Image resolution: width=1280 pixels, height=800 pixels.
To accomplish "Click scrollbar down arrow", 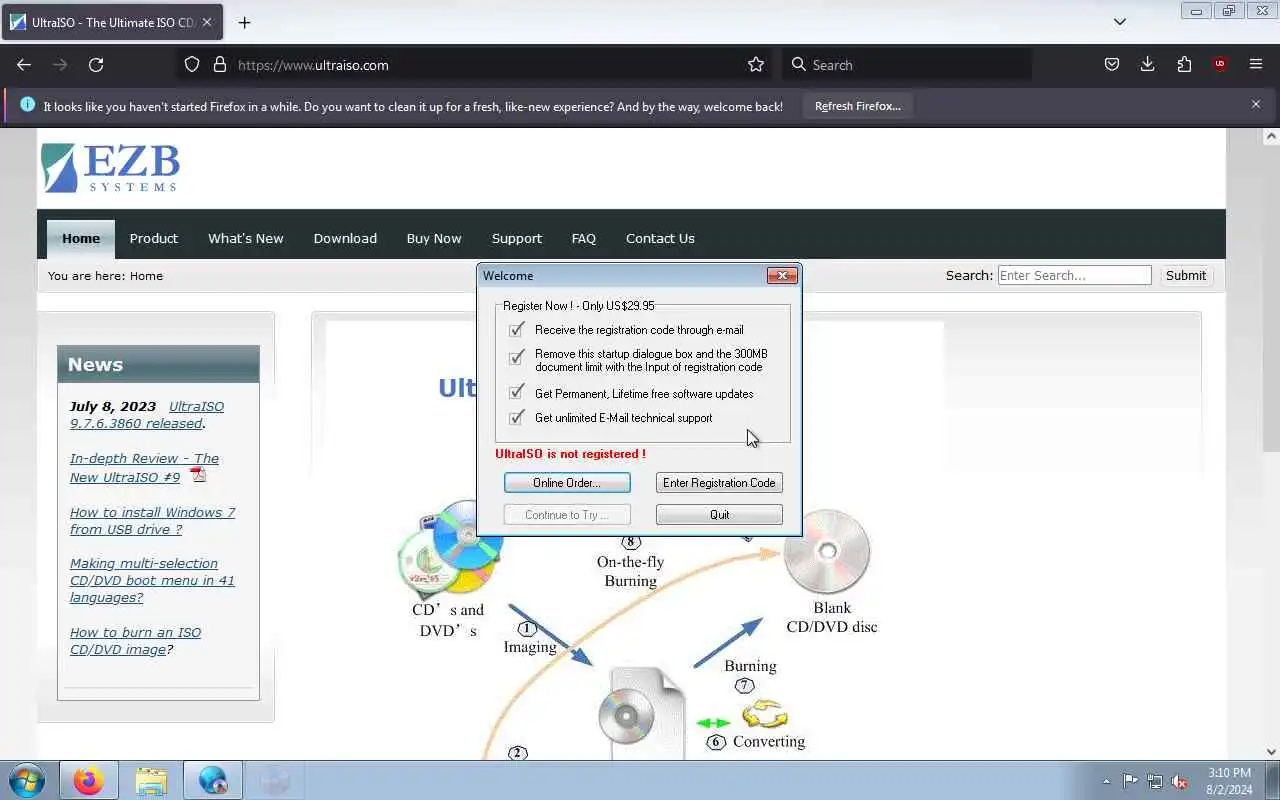I will [1272, 751].
